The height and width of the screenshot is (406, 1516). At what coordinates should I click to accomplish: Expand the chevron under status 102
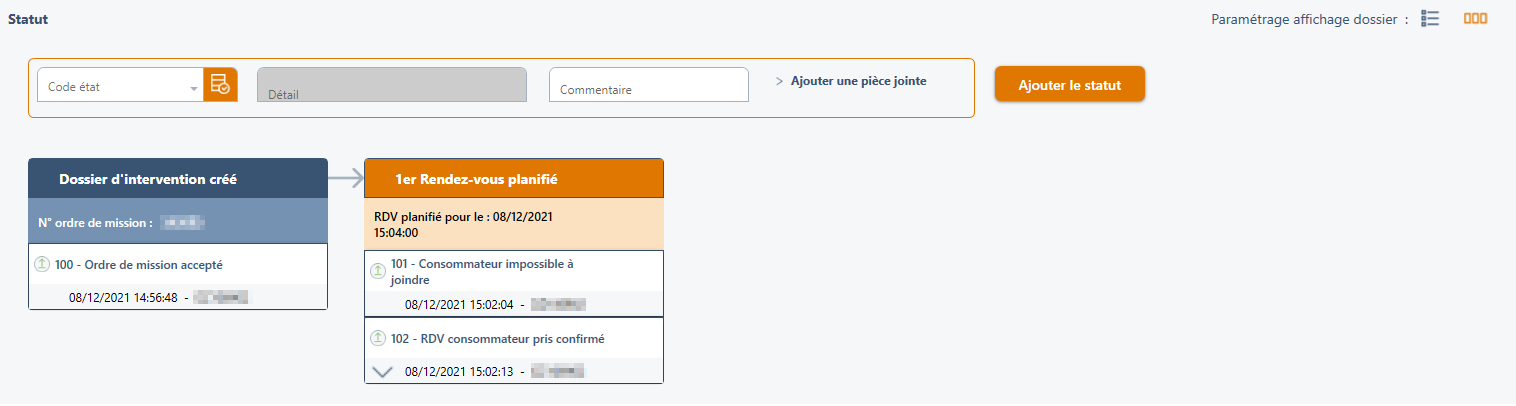(x=382, y=372)
